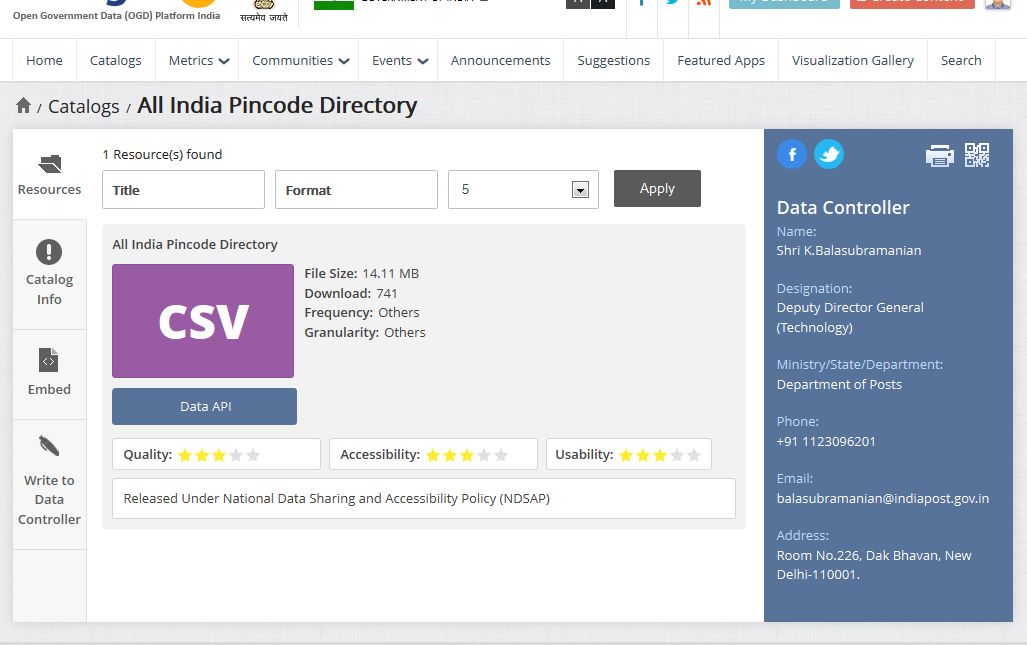Click the home icon in the breadcrumb
Screen dimensions: 1027x645
click(x=24, y=105)
